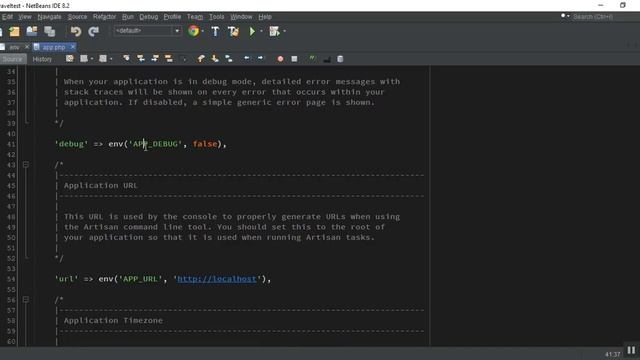Toggle bookmark on the current line
Viewport: 640px width, 360px height.
click(229, 59)
